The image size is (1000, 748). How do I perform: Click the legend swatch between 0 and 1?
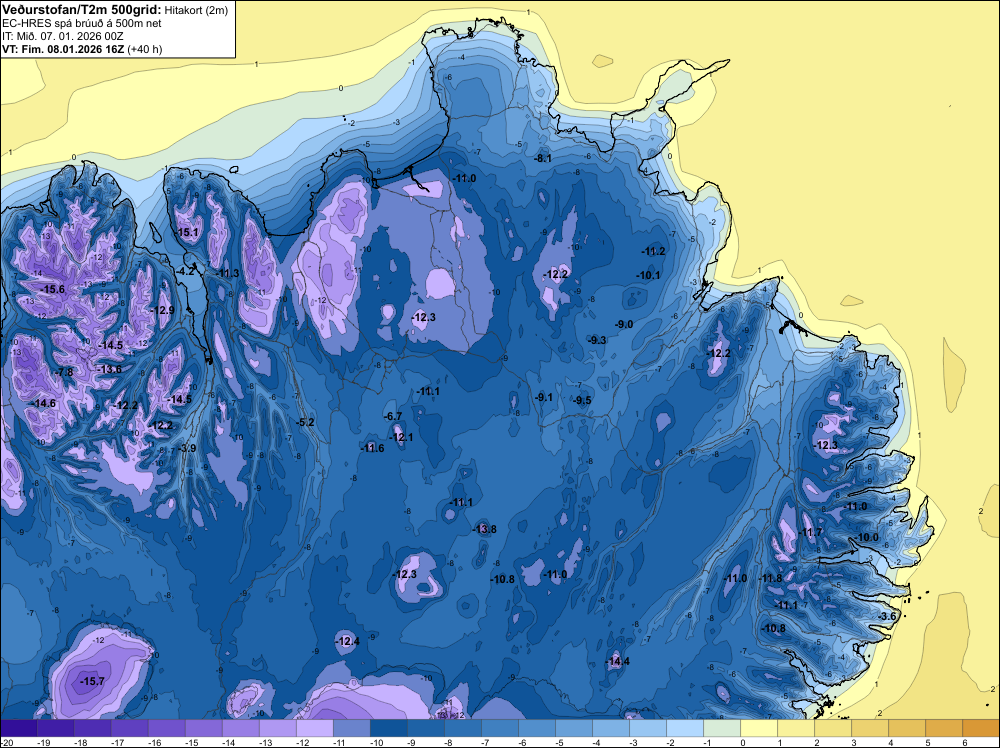[x=759, y=728]
